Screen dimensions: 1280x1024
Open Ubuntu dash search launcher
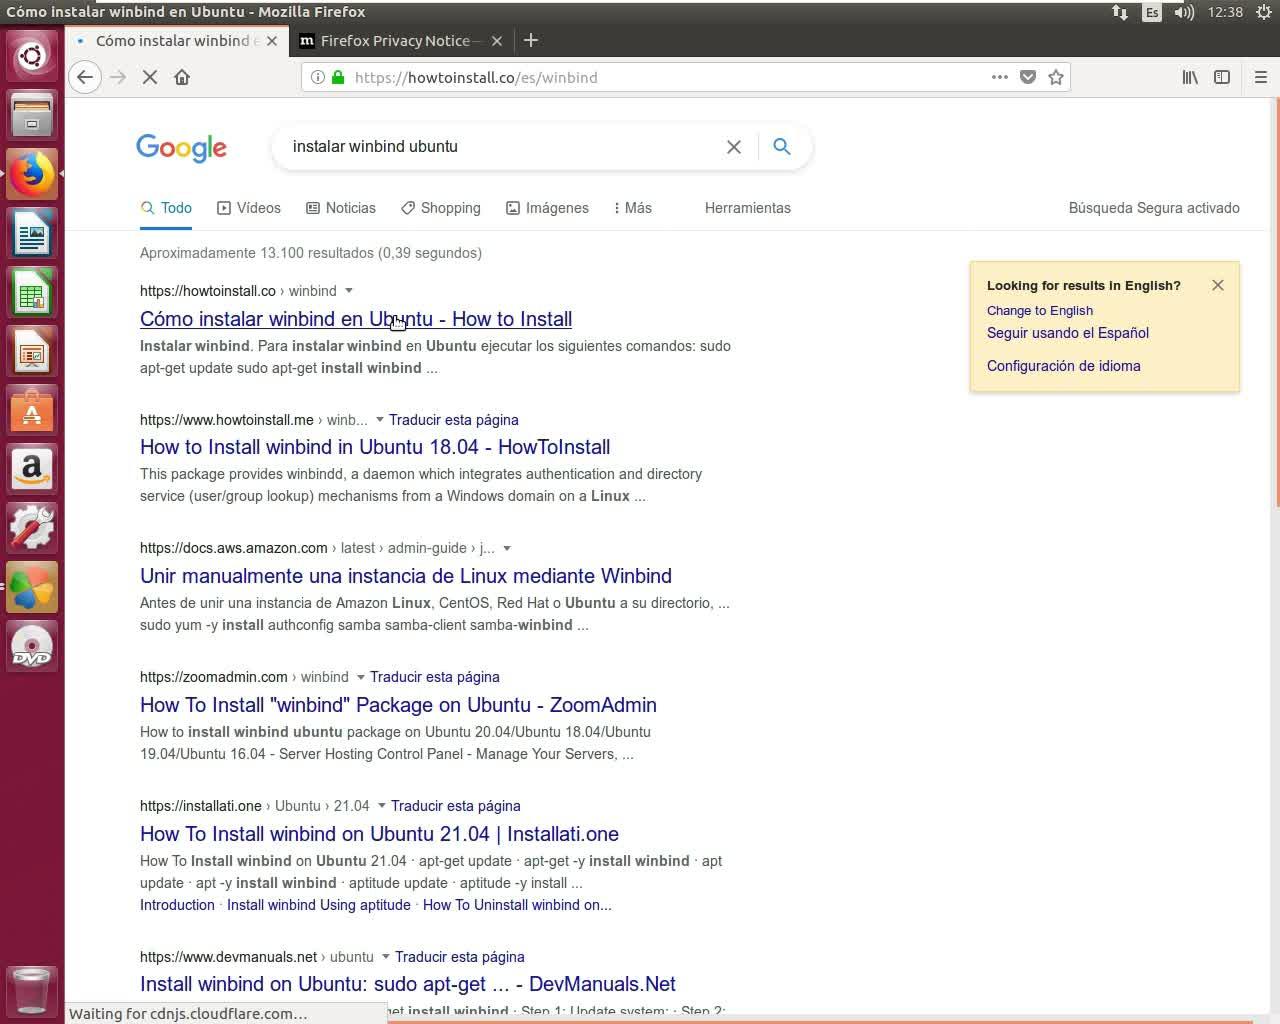pyautogui.click(x=32, y=56)
